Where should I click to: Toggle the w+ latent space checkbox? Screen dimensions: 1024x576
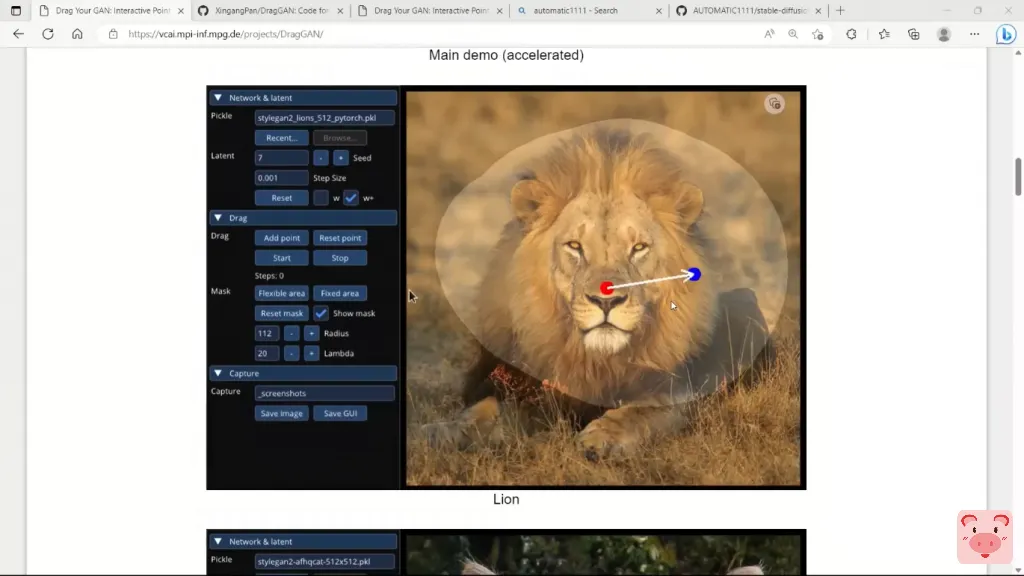click(351, 198)
